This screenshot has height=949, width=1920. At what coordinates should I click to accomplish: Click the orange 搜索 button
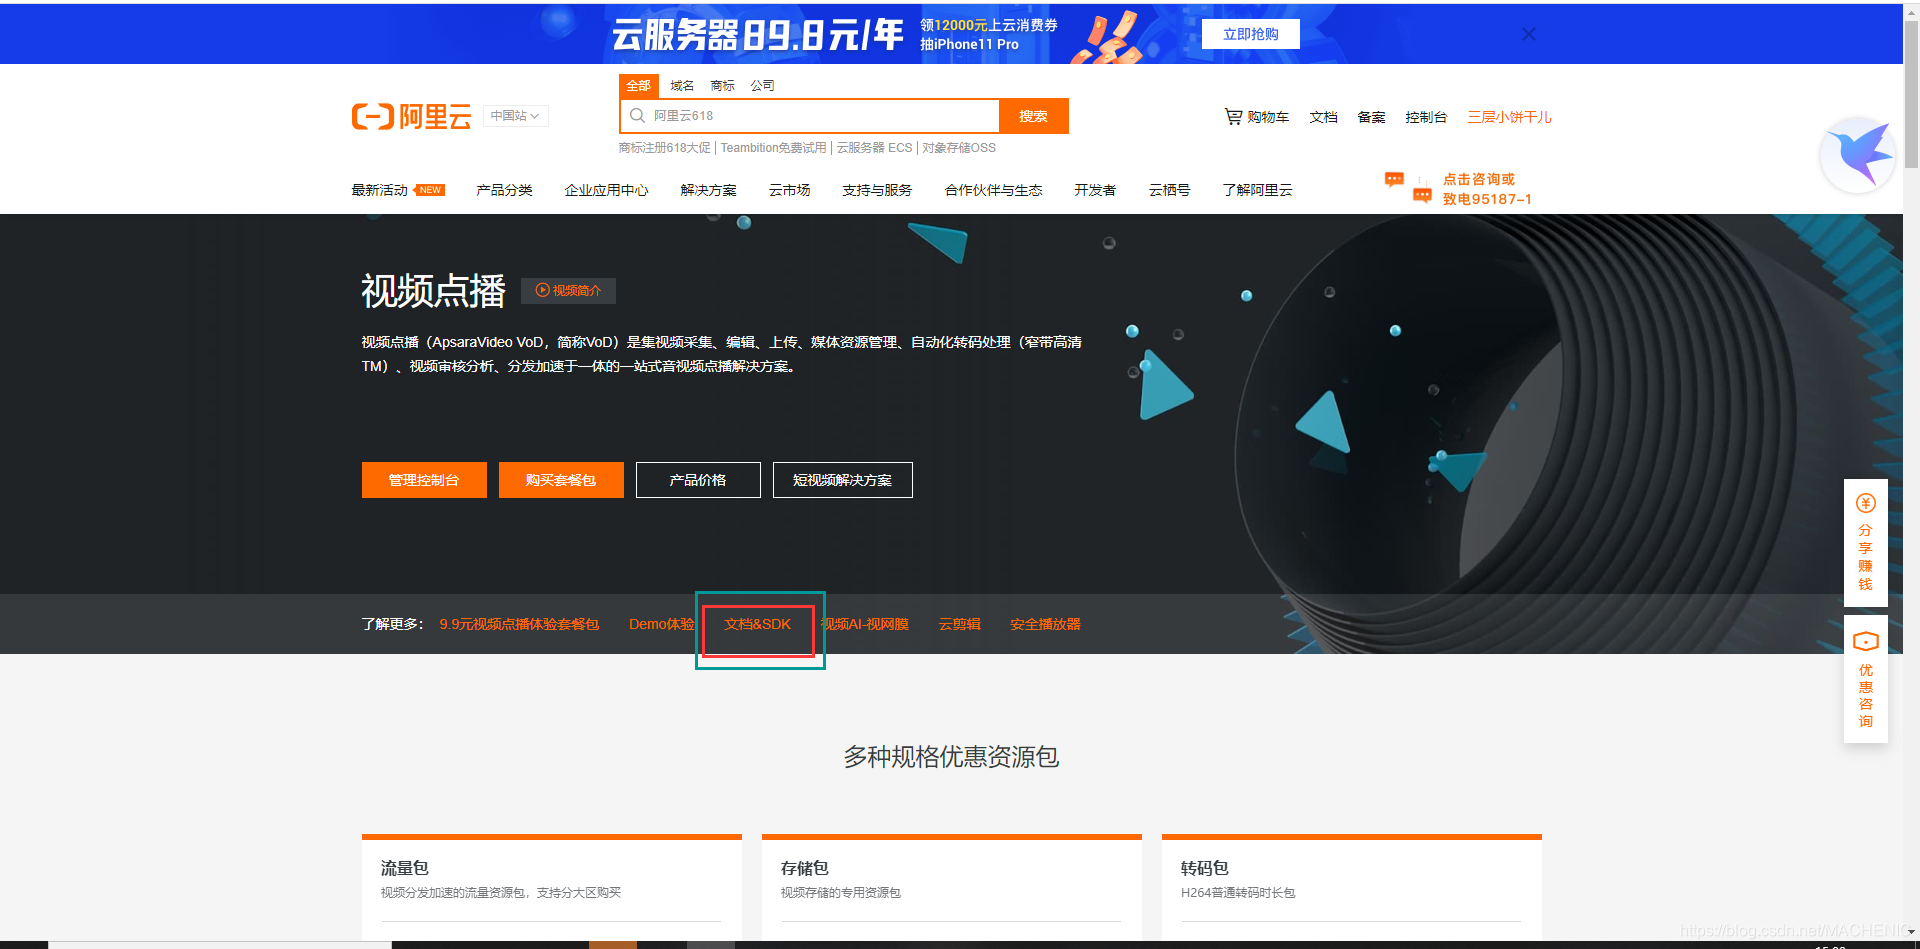point(1034,116)
